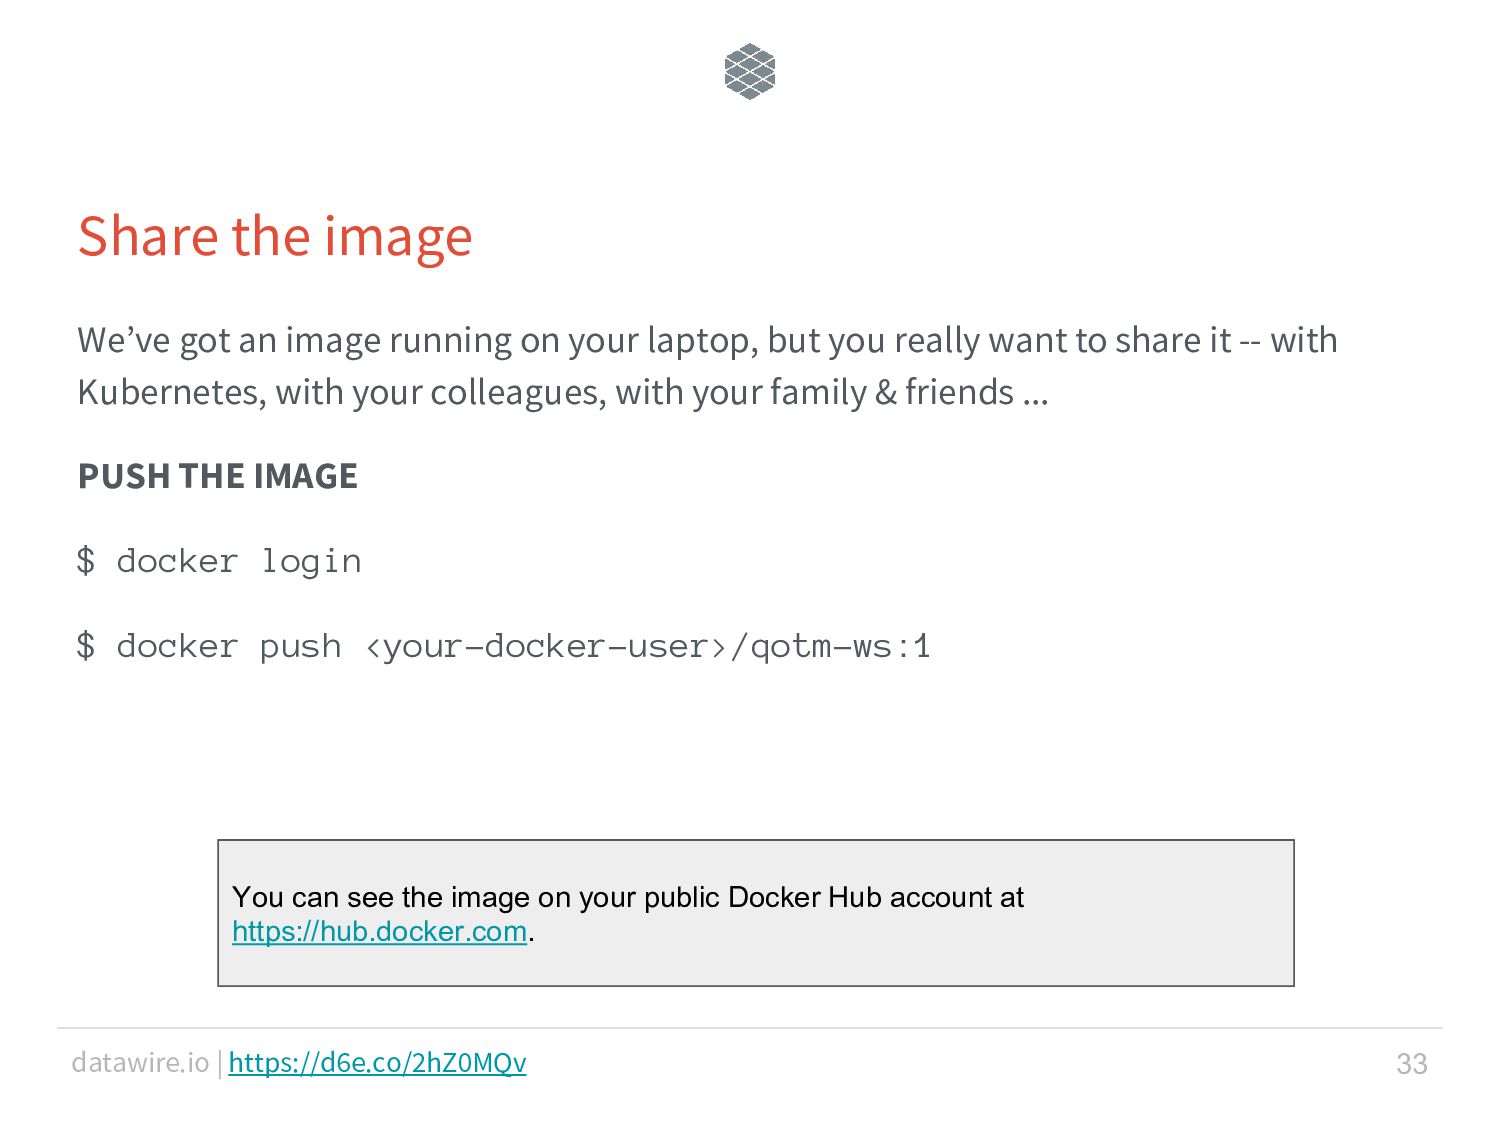Screen dimensions: 1500x1125
Task: Click the horizontal footer divider line
Action: coord(750,1028)
